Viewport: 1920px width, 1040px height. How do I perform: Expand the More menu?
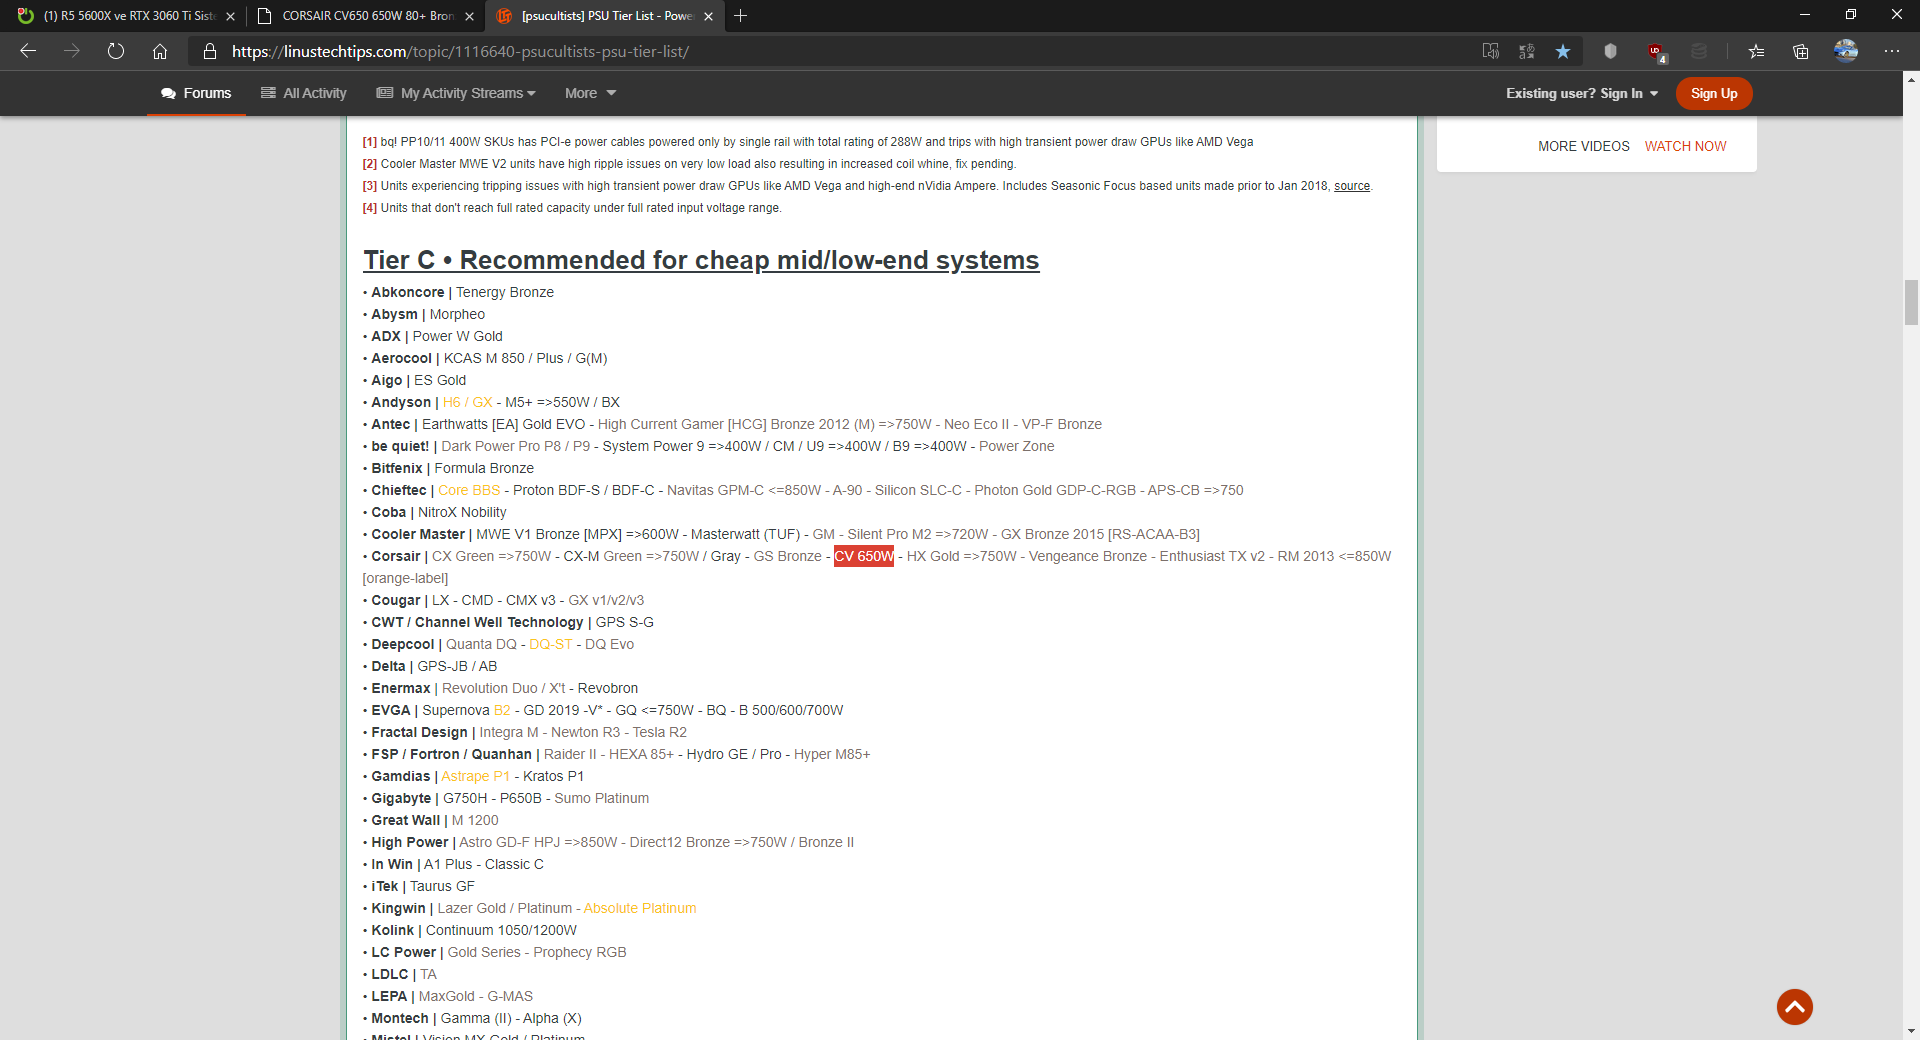590,93
